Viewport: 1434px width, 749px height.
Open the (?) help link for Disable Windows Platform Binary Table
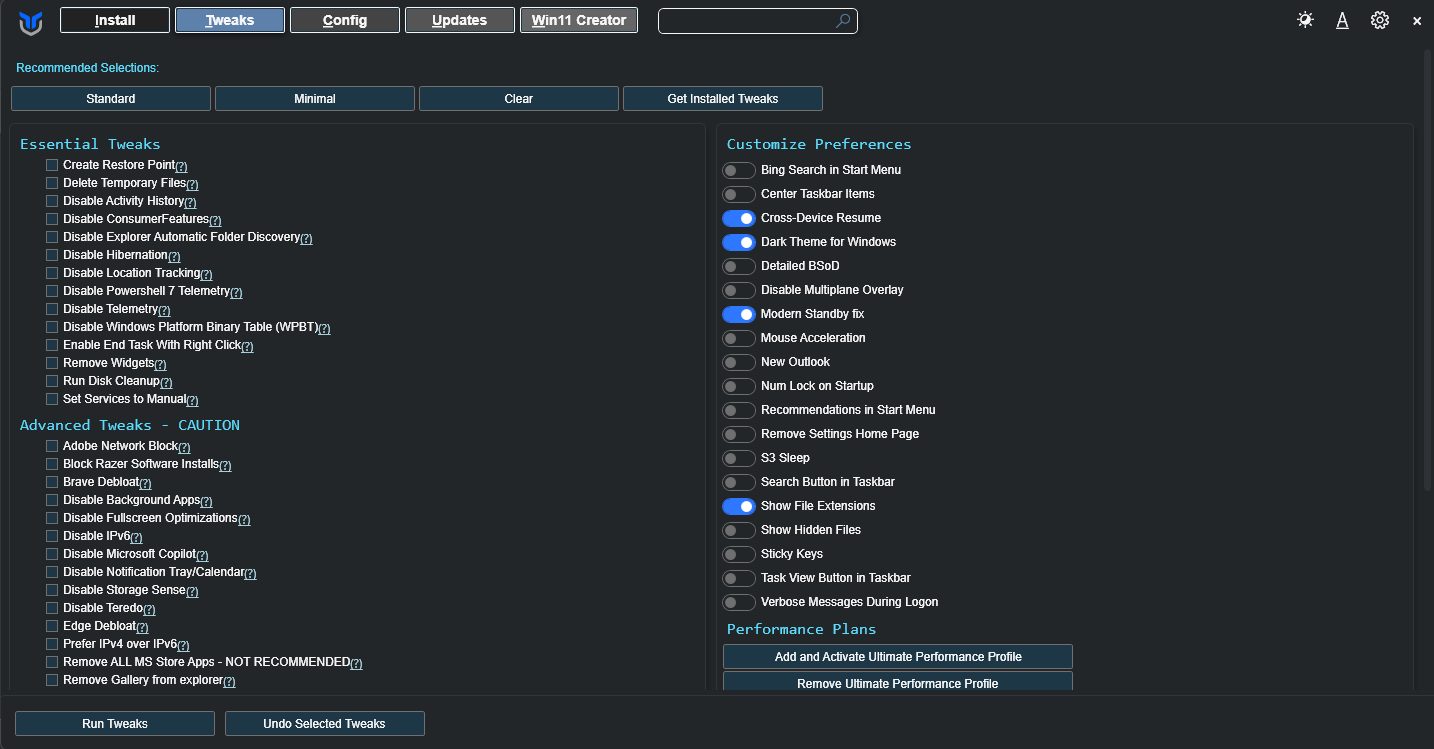click(x=325, y=328)
